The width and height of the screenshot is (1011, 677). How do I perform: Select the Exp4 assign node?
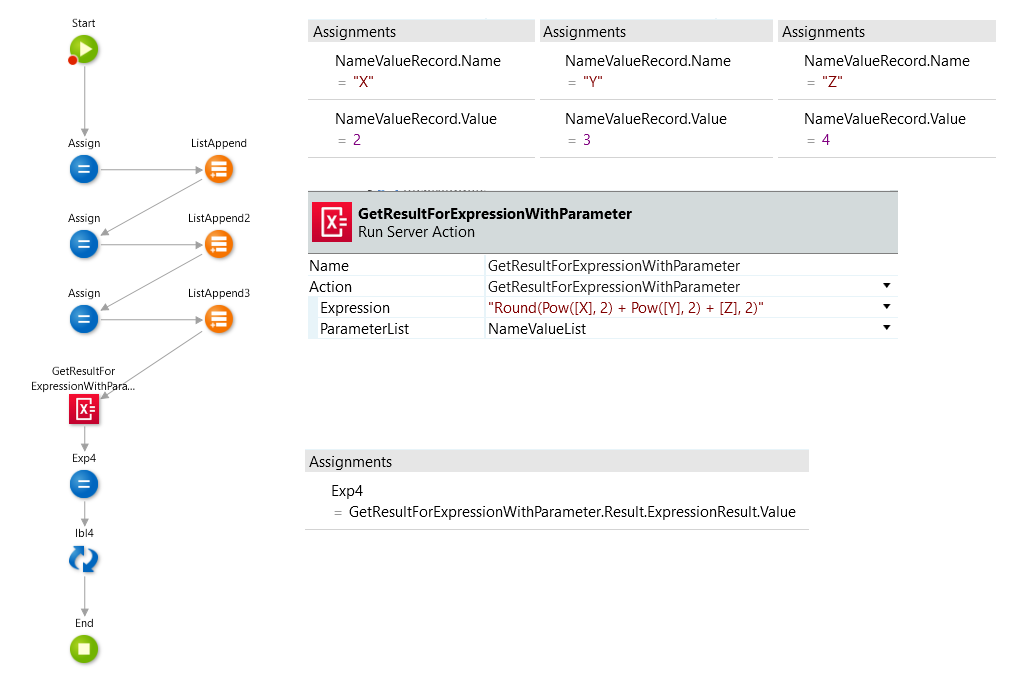pyautogui.click(x=84, y=484)
